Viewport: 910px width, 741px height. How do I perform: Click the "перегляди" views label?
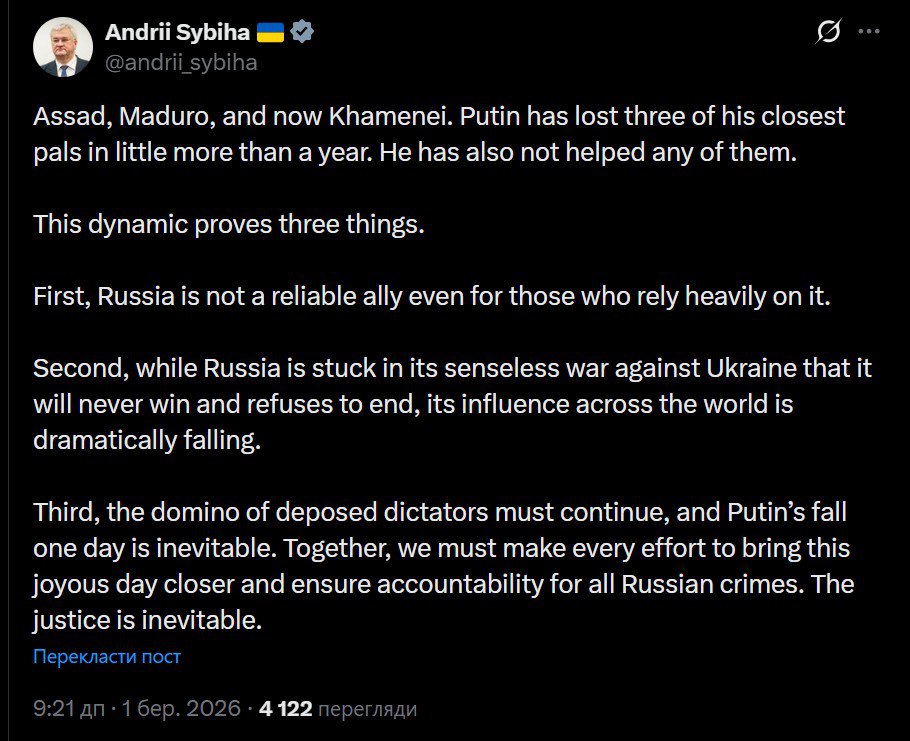pos(367,709)
